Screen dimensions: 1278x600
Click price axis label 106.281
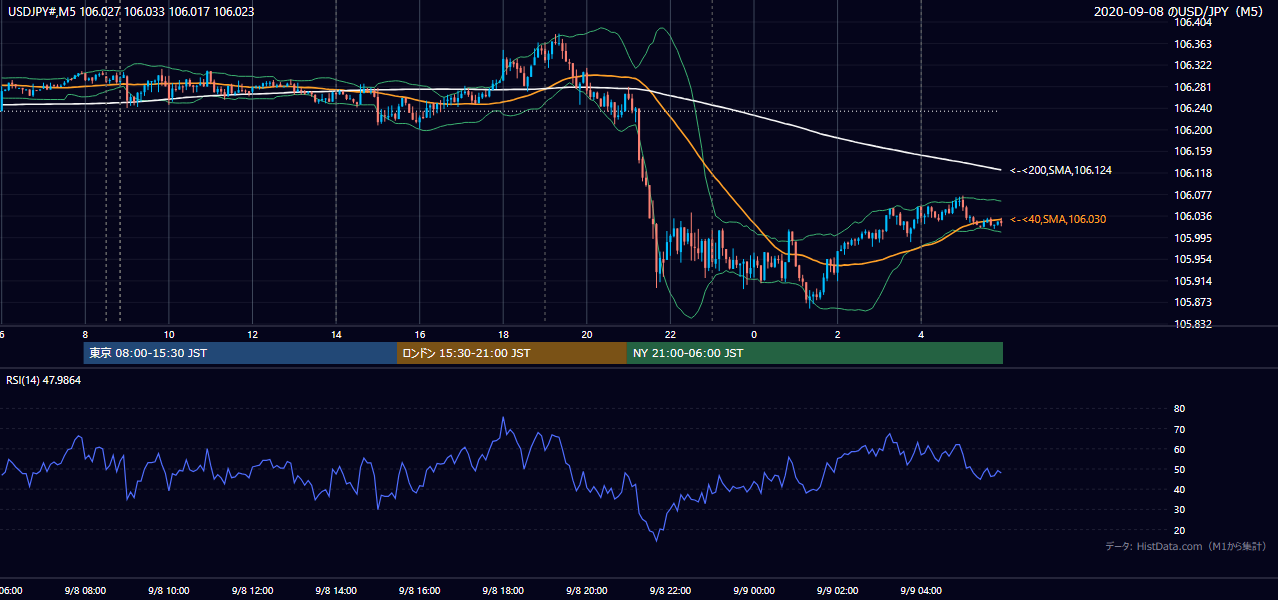click(1193, 87)
